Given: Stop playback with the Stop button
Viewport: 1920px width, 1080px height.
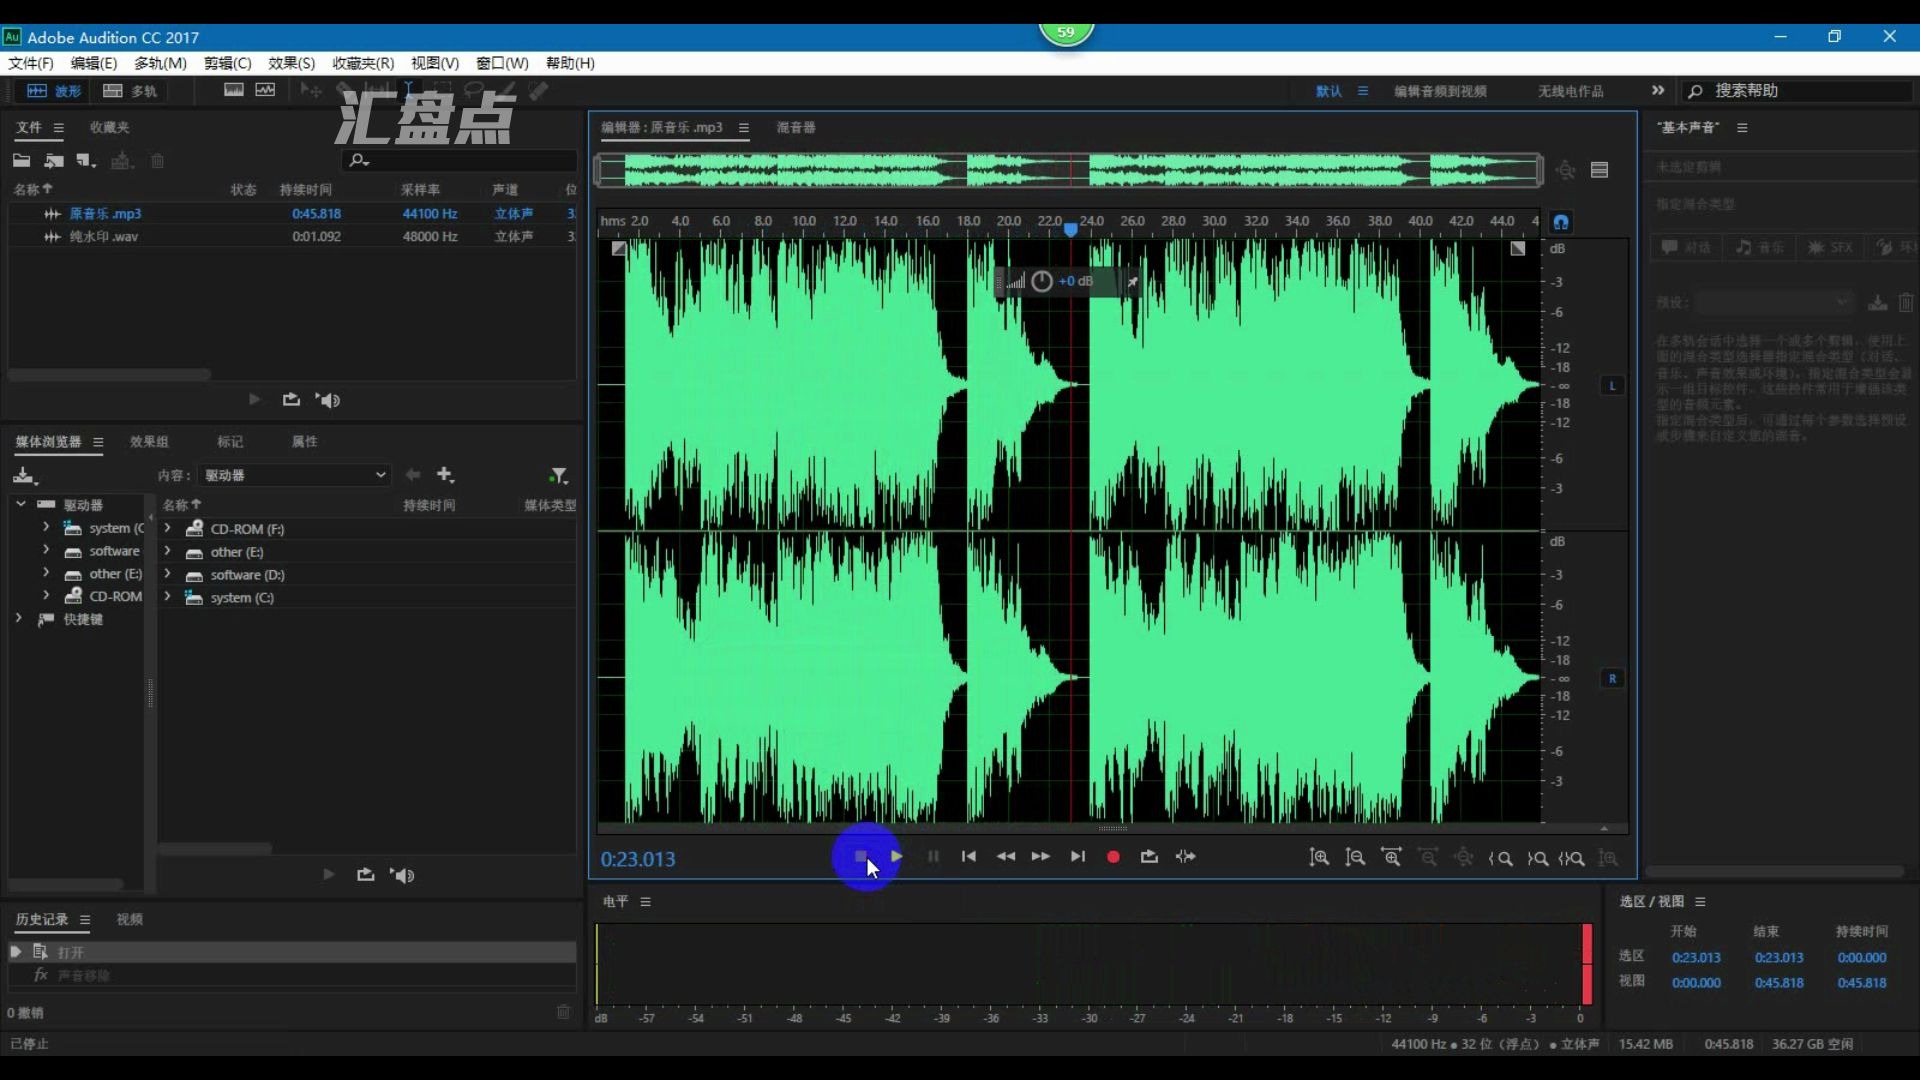Looking at the screenshot, I should coord(861,857).
